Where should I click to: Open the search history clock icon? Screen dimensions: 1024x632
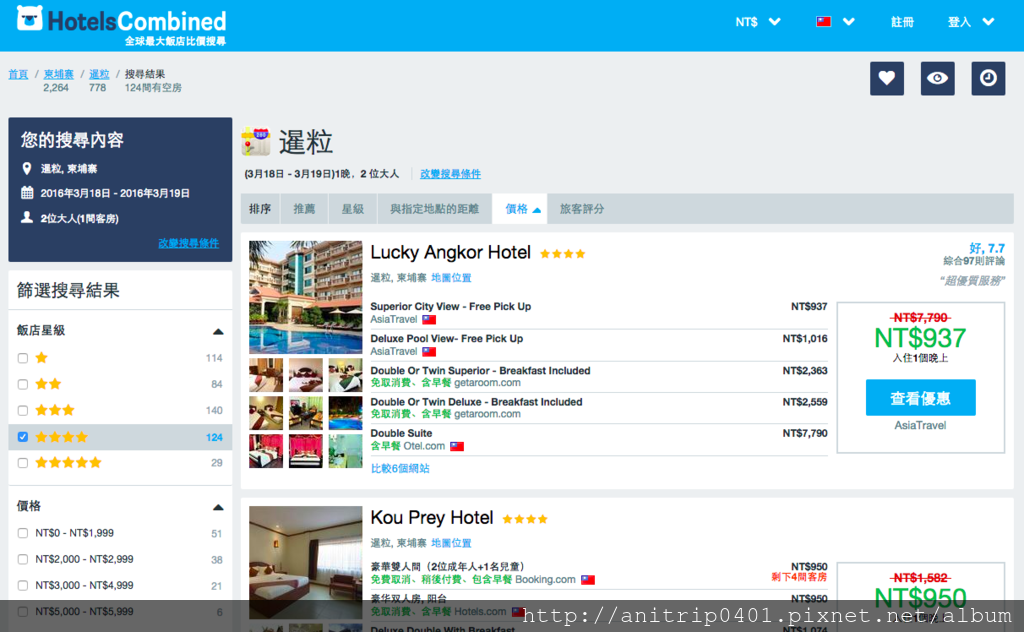pyautogui.click(x=988, y=78)
